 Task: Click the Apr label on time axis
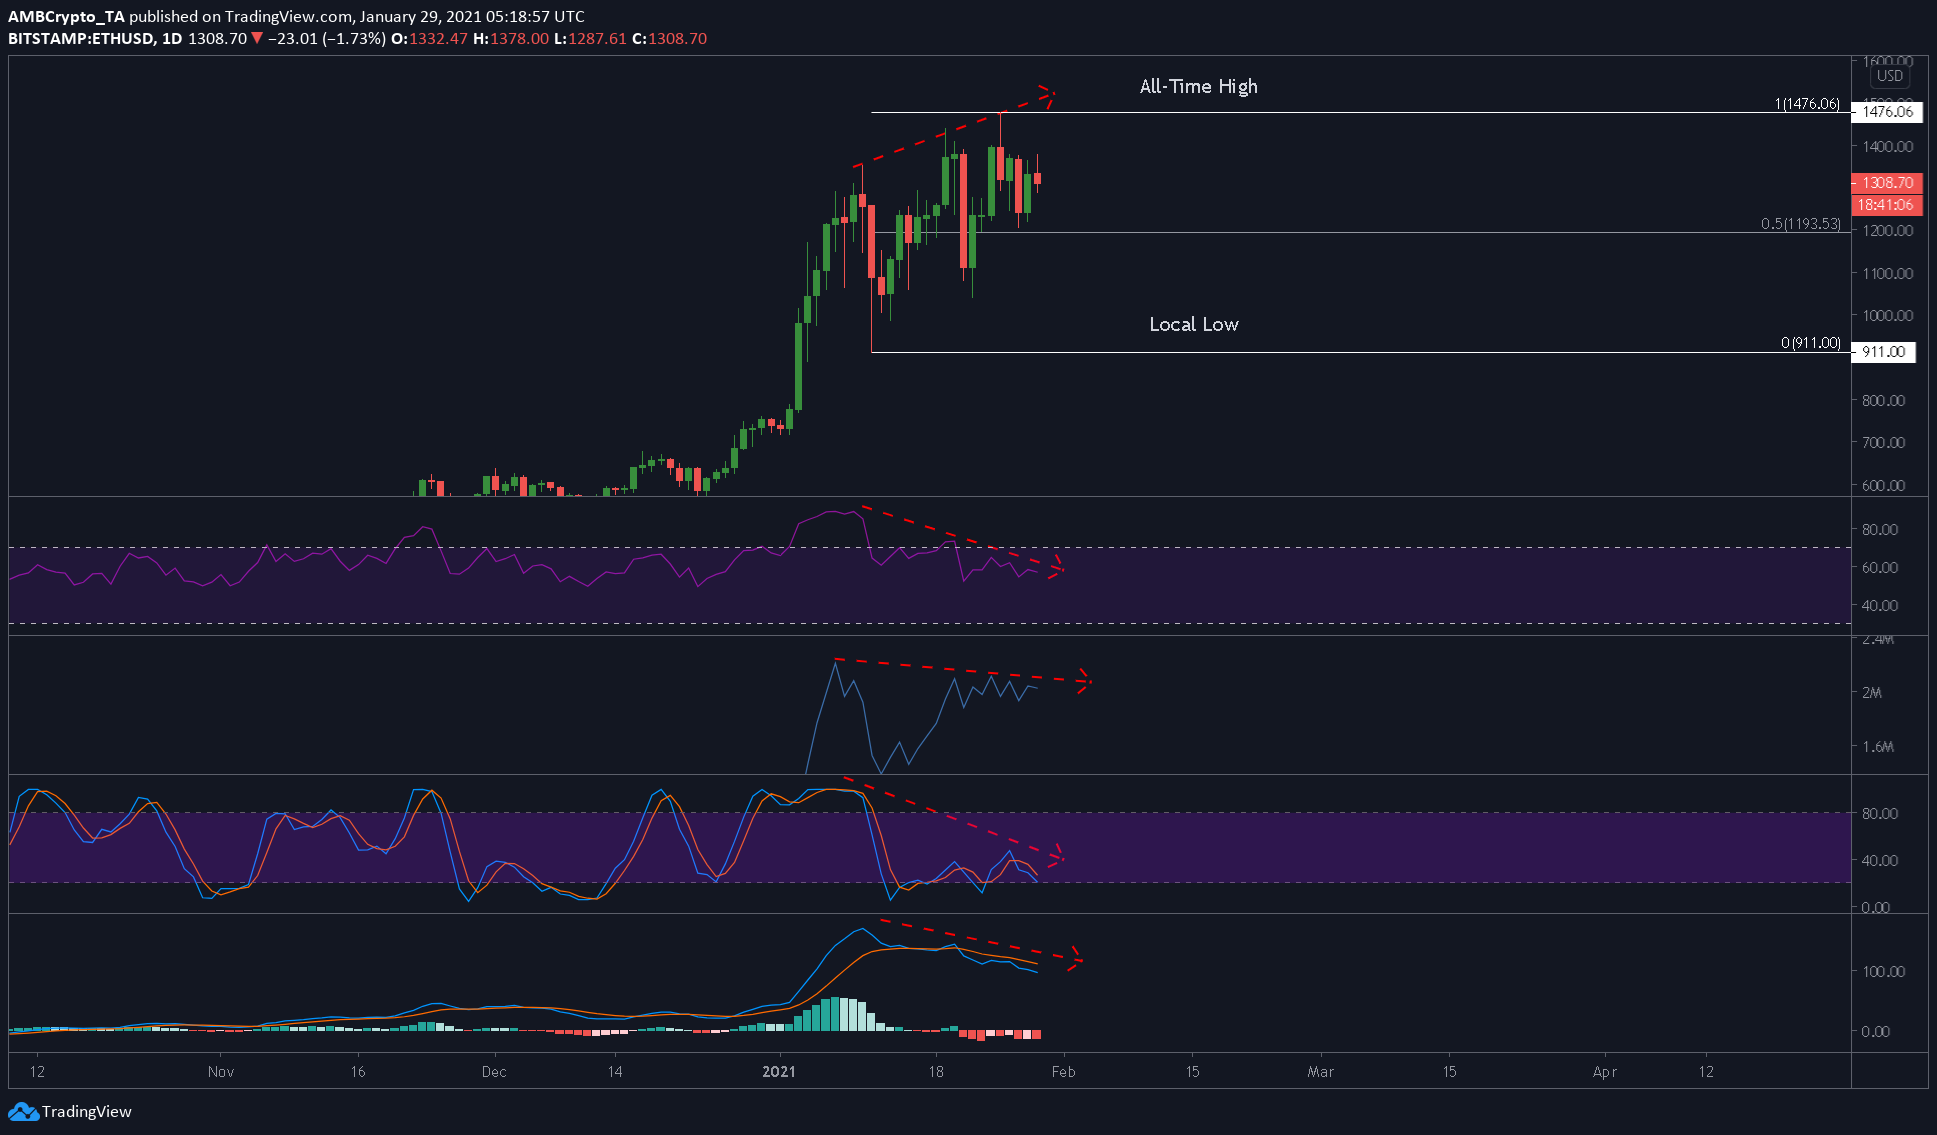point(1605,1072)
